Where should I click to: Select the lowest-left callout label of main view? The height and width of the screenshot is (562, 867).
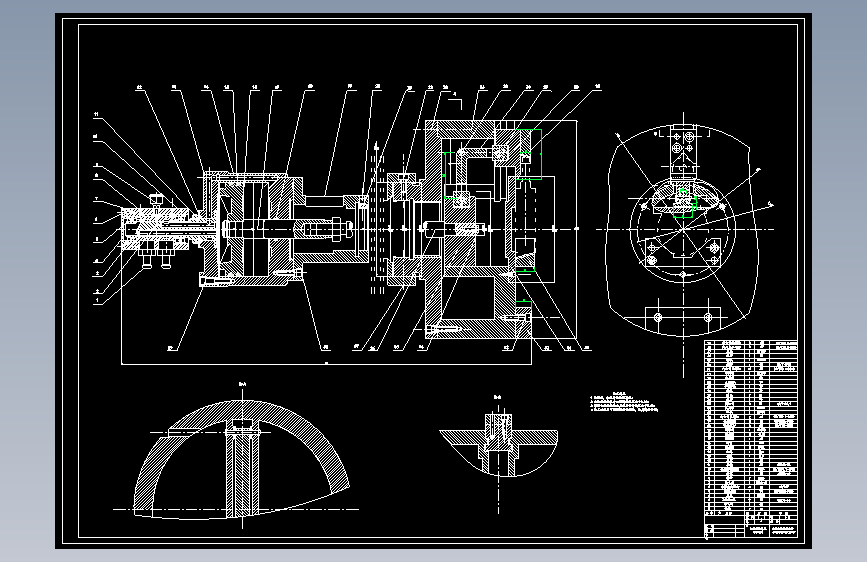coord(98,300)
